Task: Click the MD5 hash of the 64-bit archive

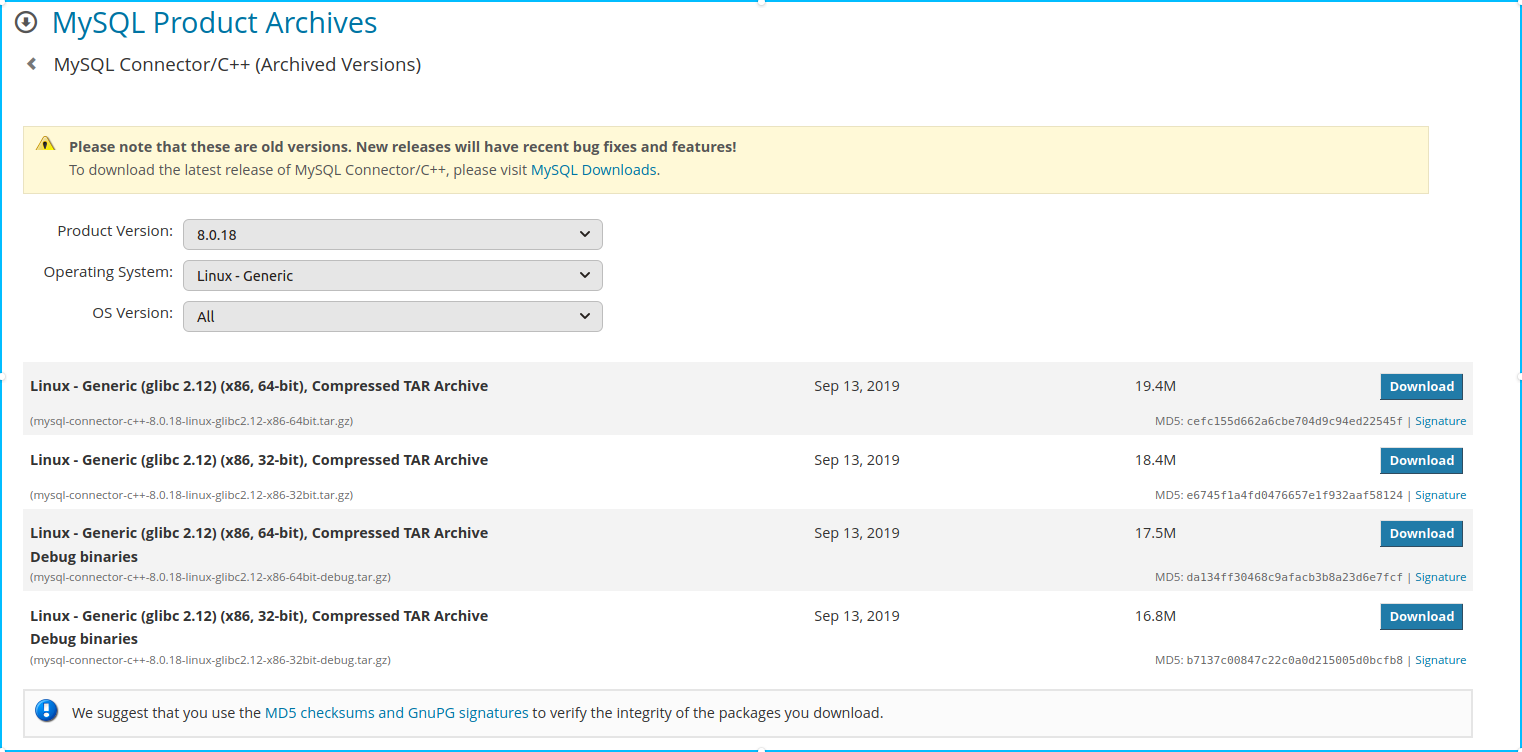Action: point(1294,421)
